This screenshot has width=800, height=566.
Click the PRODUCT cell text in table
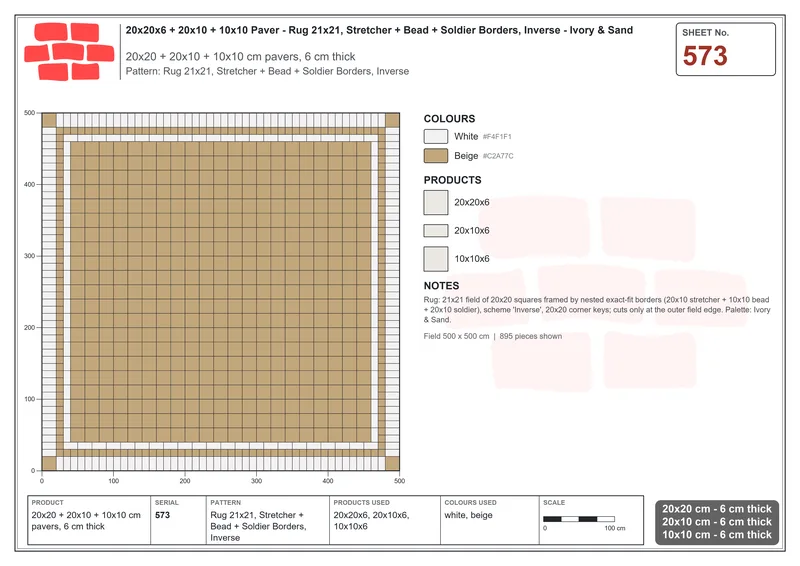[x=86, y=521]
